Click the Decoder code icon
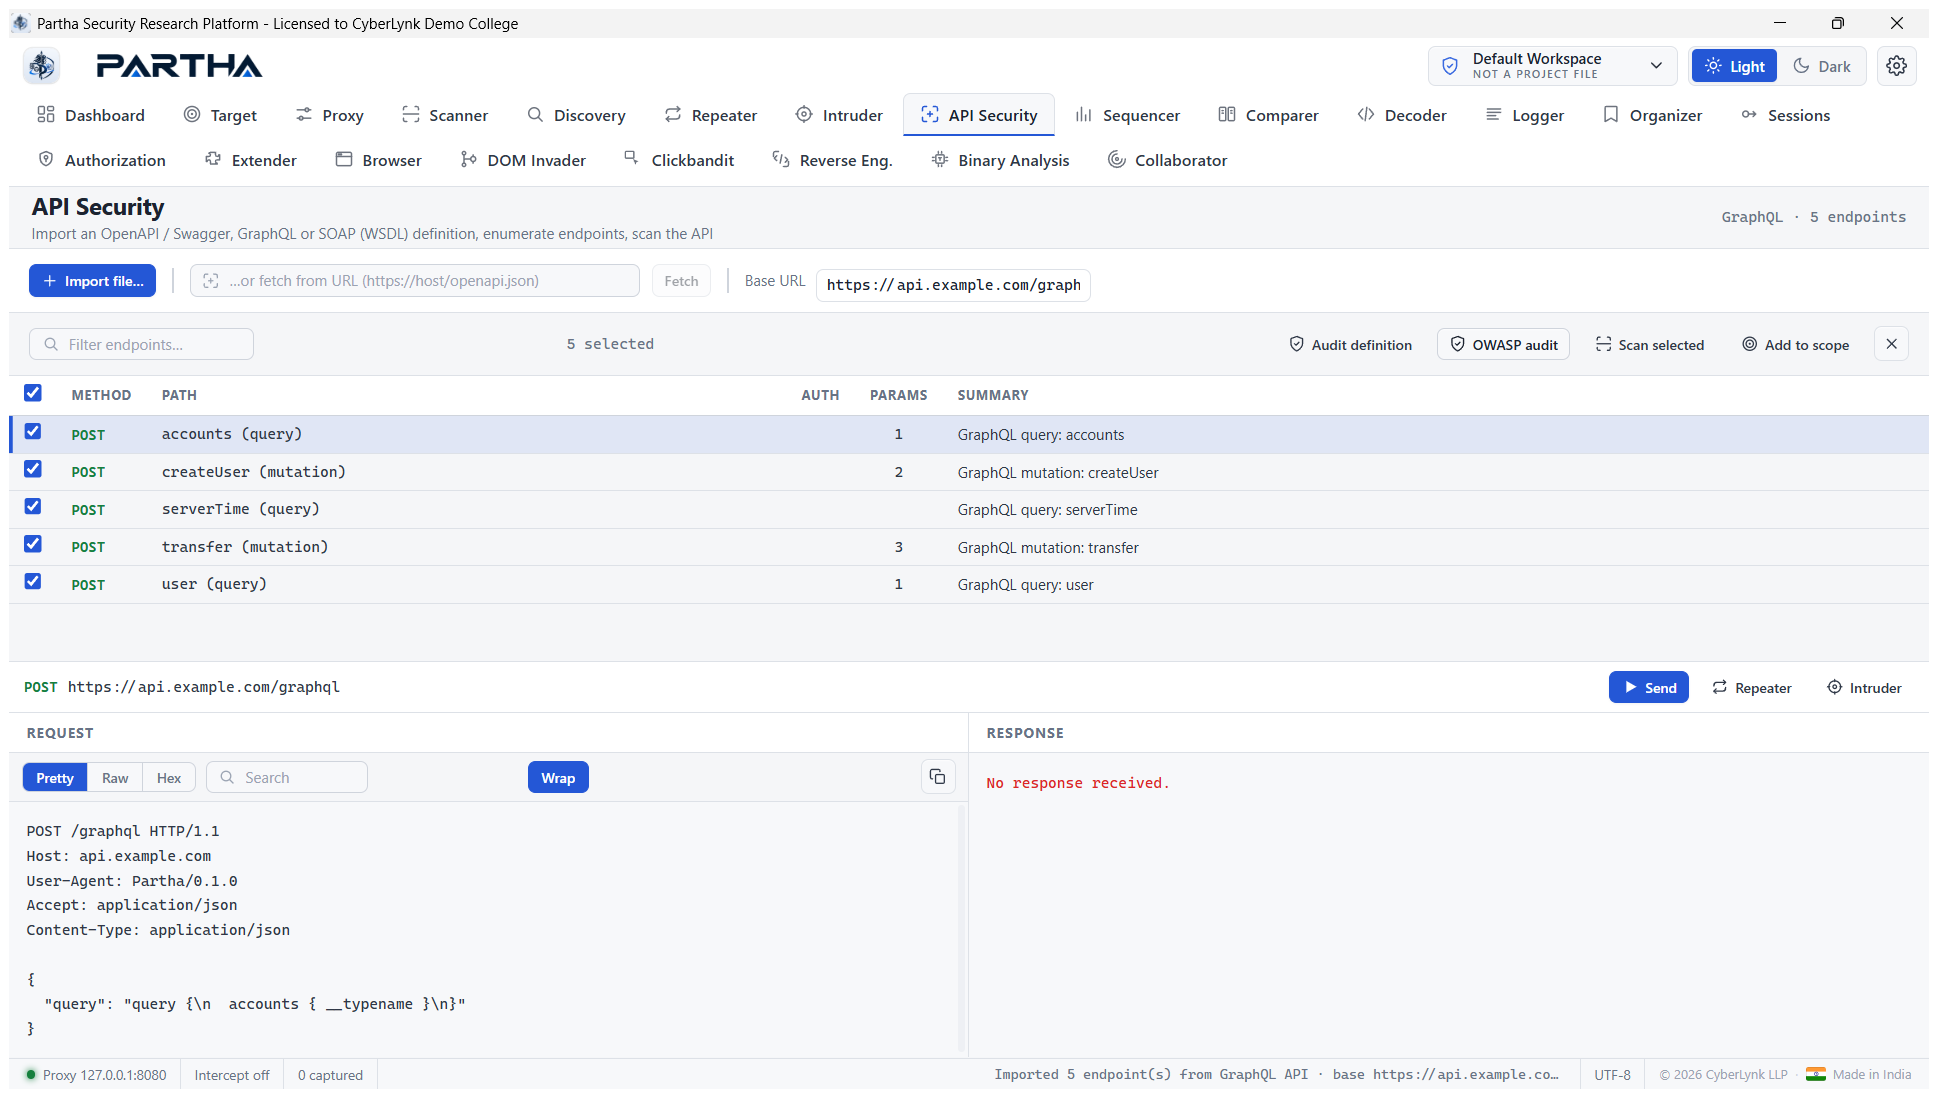Viewport: 1938px width, 1098px height. tap(1366, 115)
